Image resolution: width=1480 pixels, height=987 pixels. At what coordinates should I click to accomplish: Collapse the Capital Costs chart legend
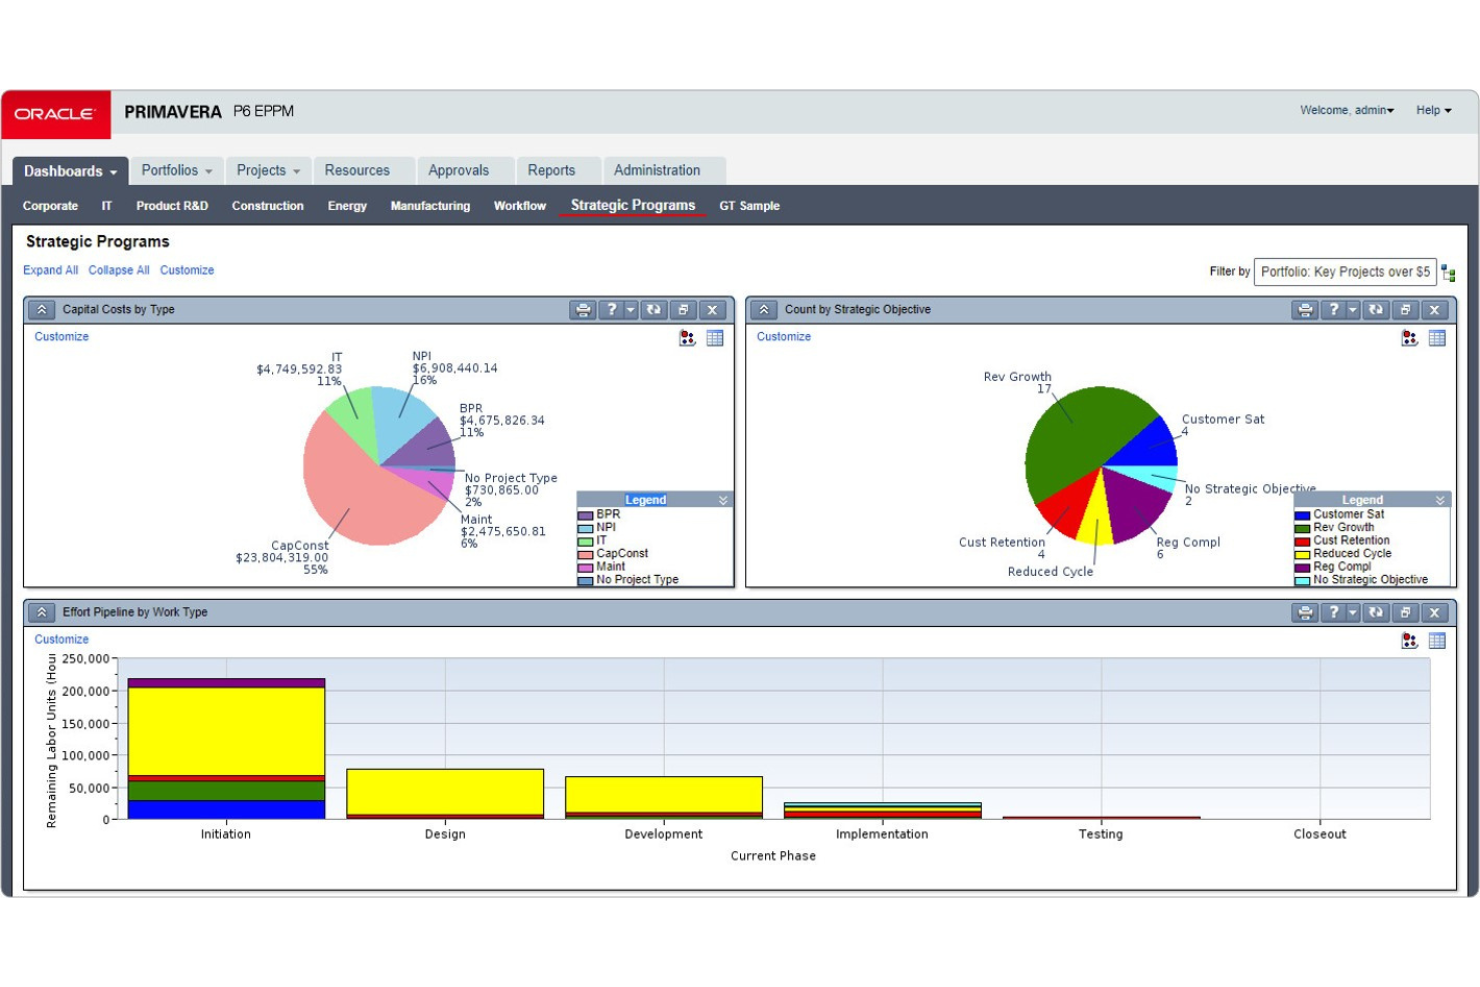pyautogui.click(x=723, y=500)
